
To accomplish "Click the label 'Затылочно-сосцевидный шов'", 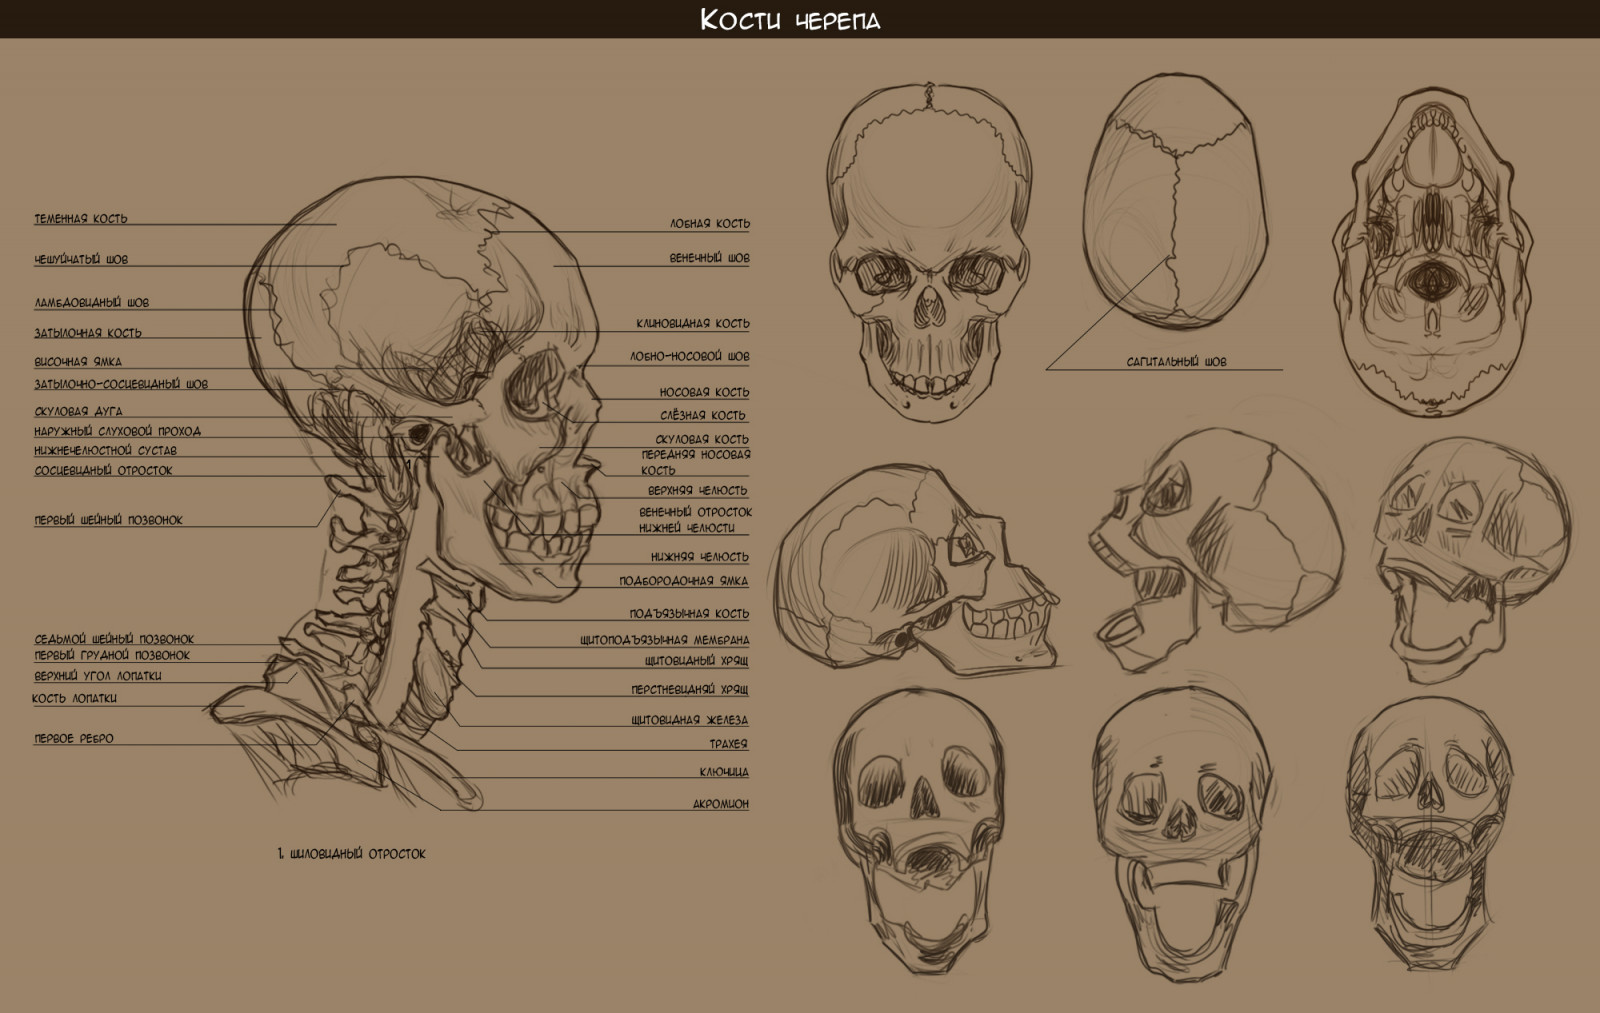I will [x=121, y=384].
